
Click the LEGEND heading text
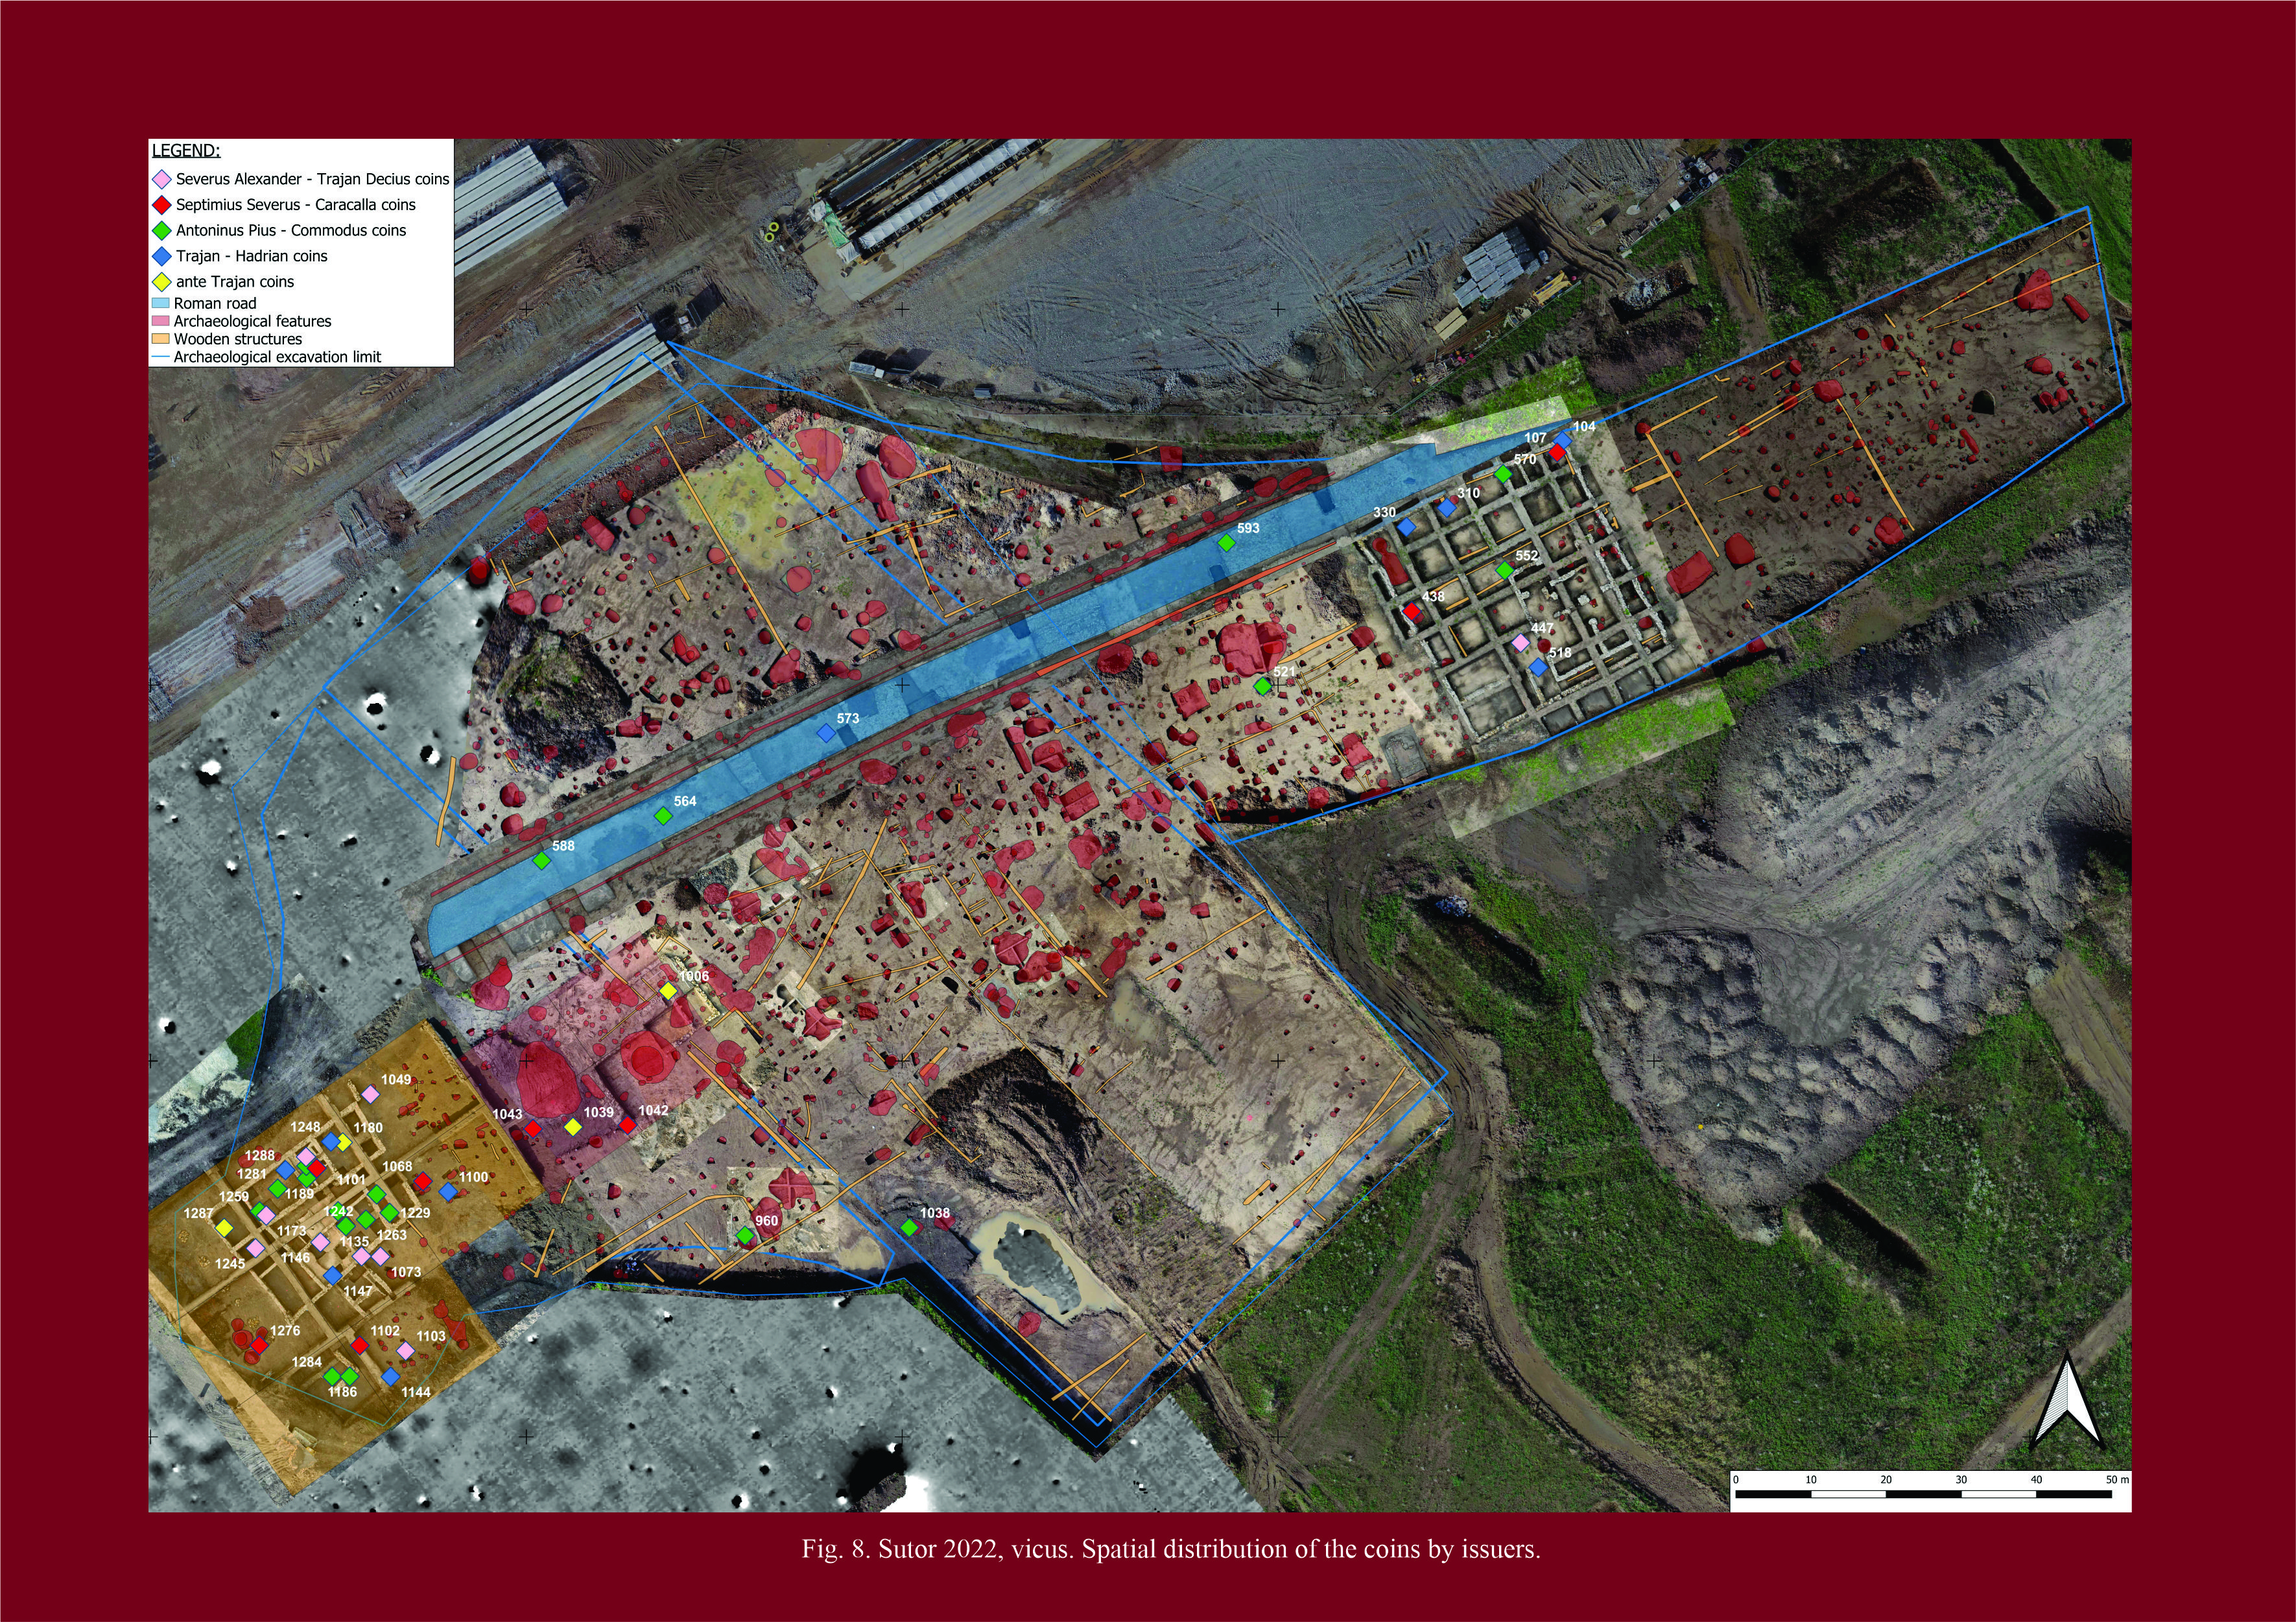click(186, 151)
